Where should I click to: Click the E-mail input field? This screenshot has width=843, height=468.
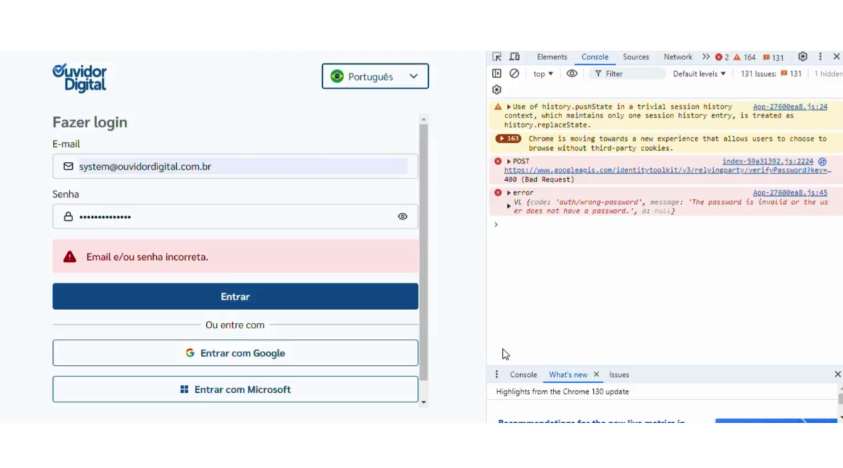235,166
